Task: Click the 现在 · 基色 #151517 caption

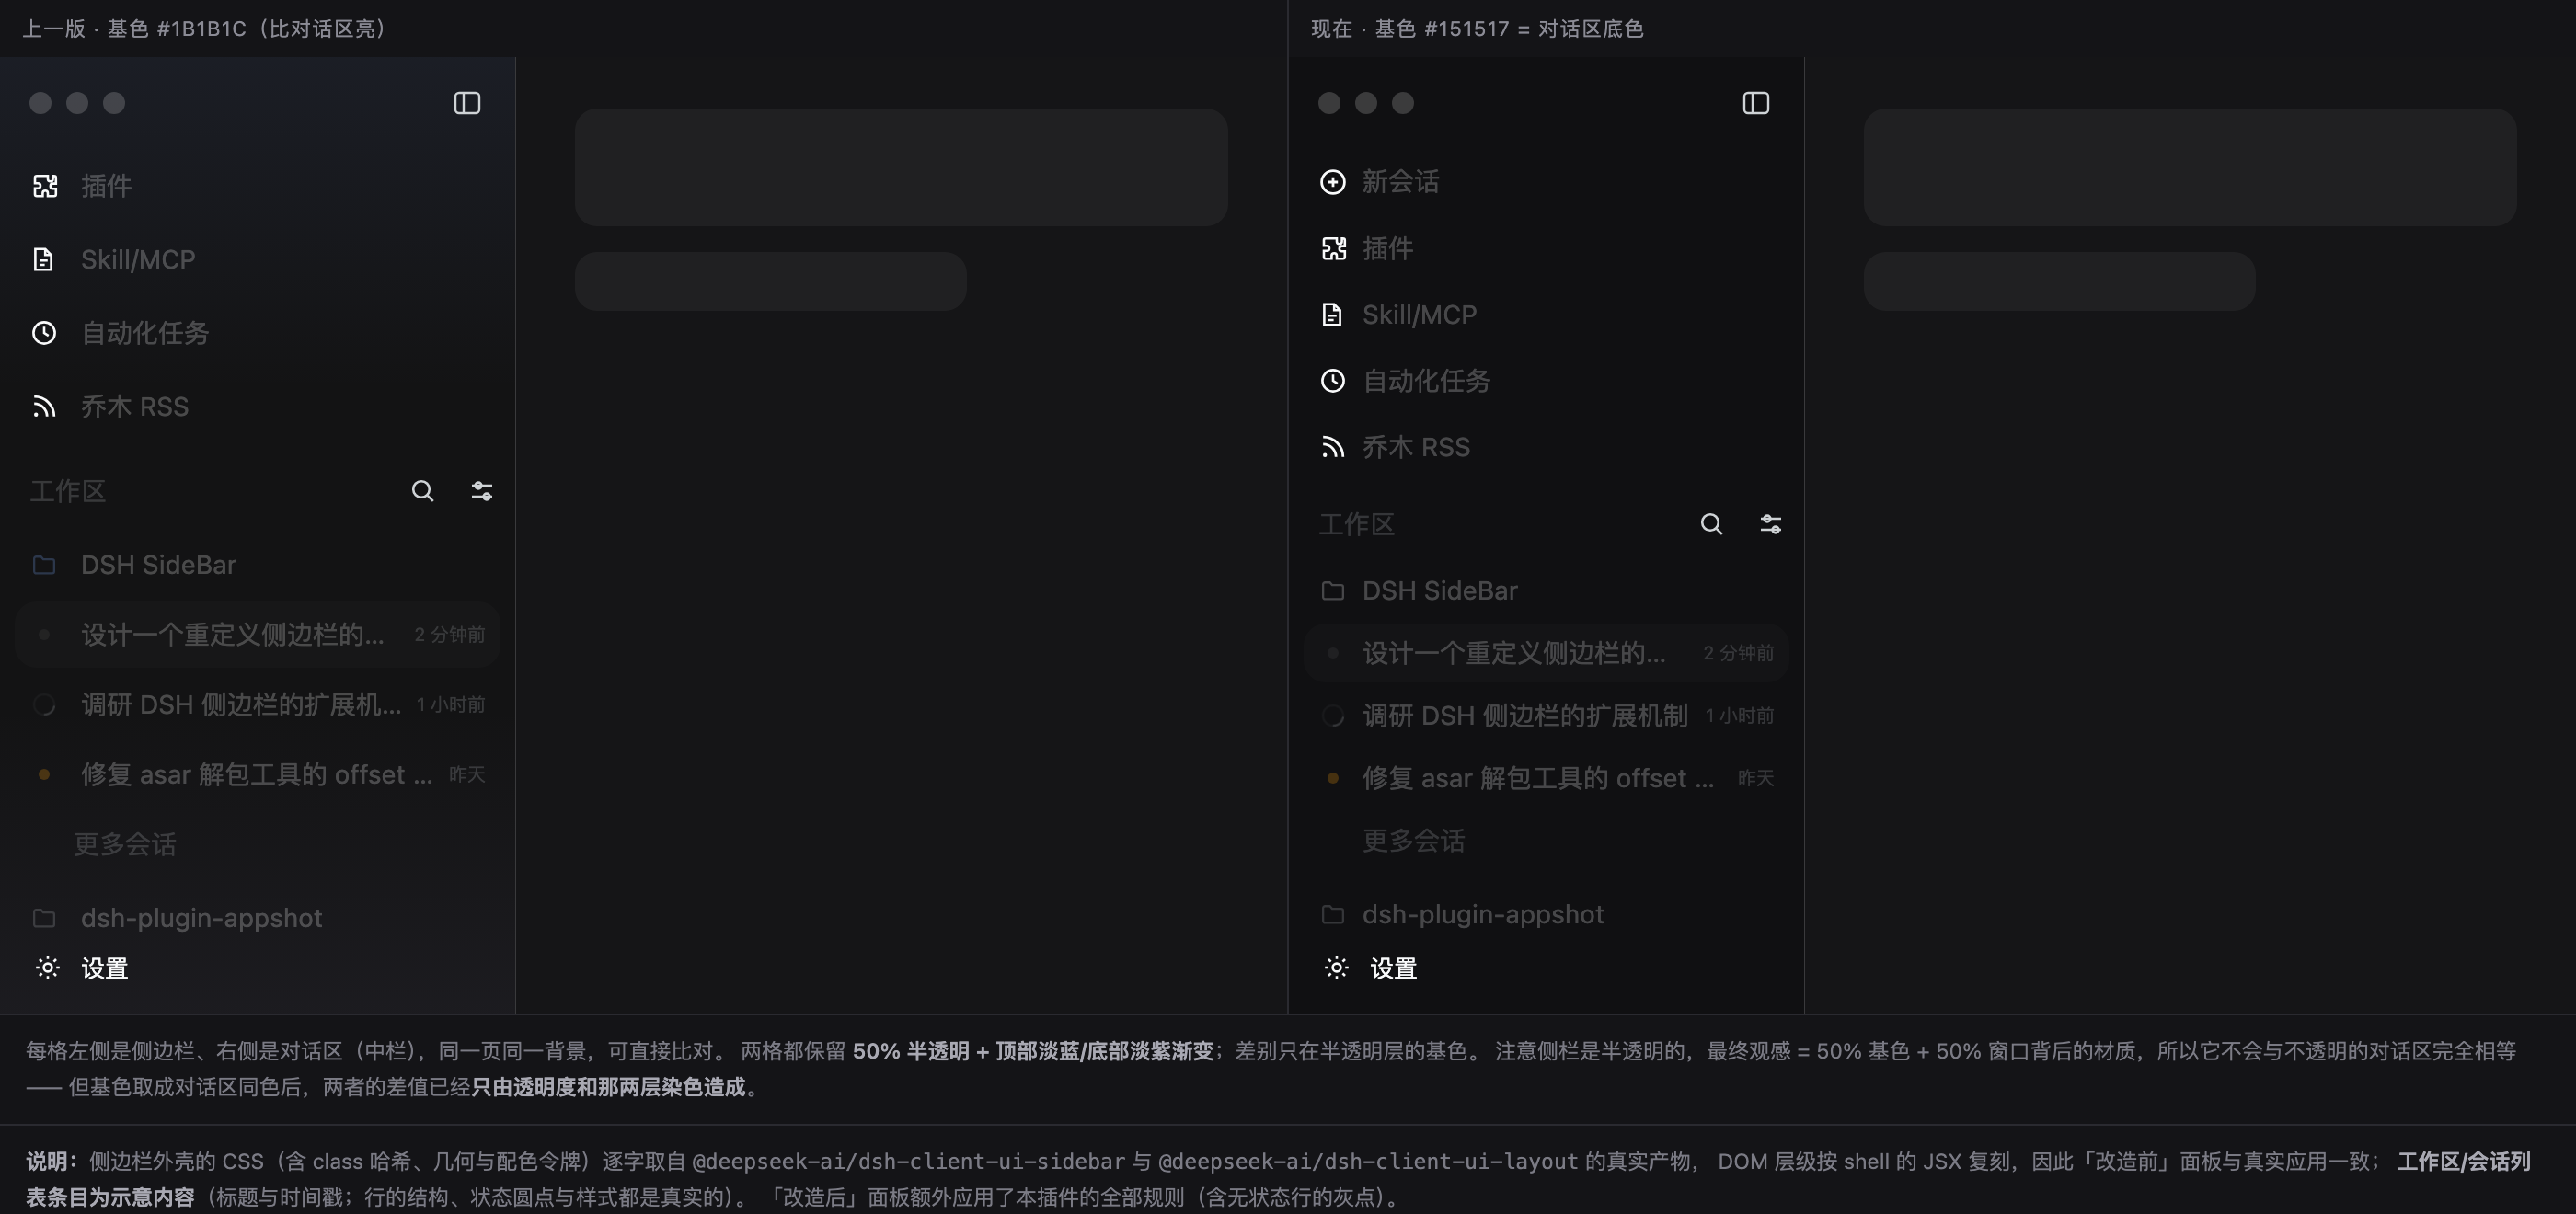Action: pos(1477,28)
